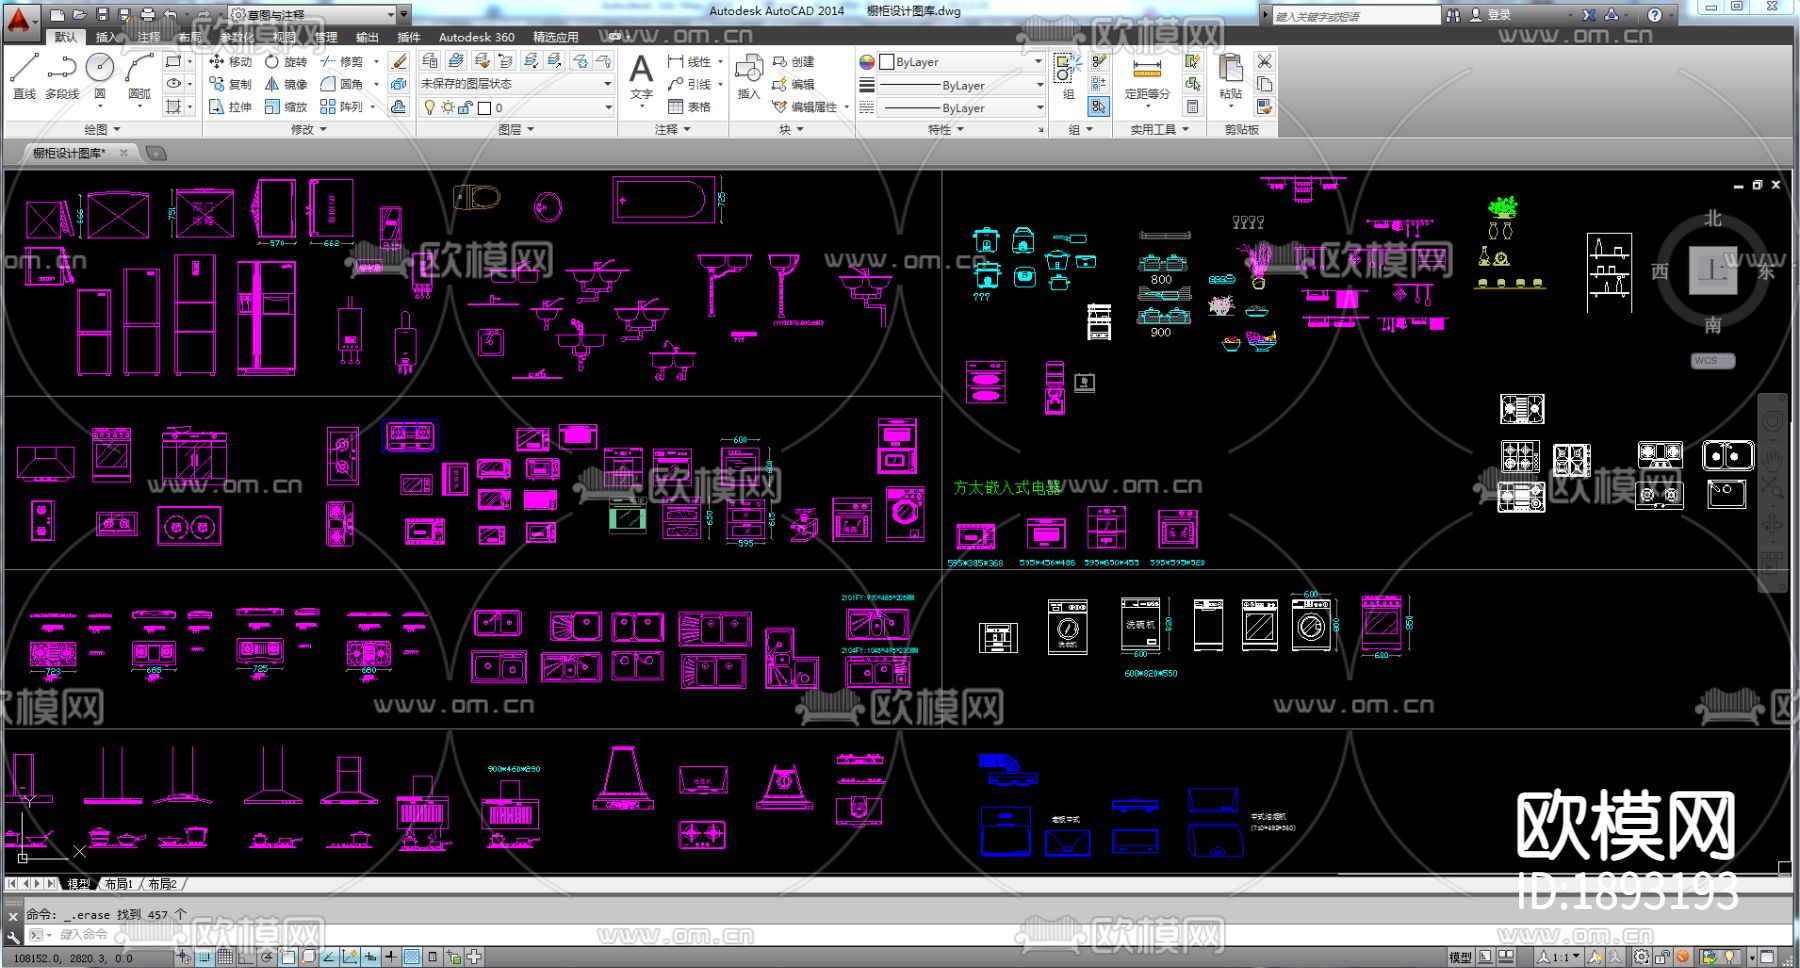
Task: Open the layer state dropdown 未保存的图层状态
Action: click(516, 84)
